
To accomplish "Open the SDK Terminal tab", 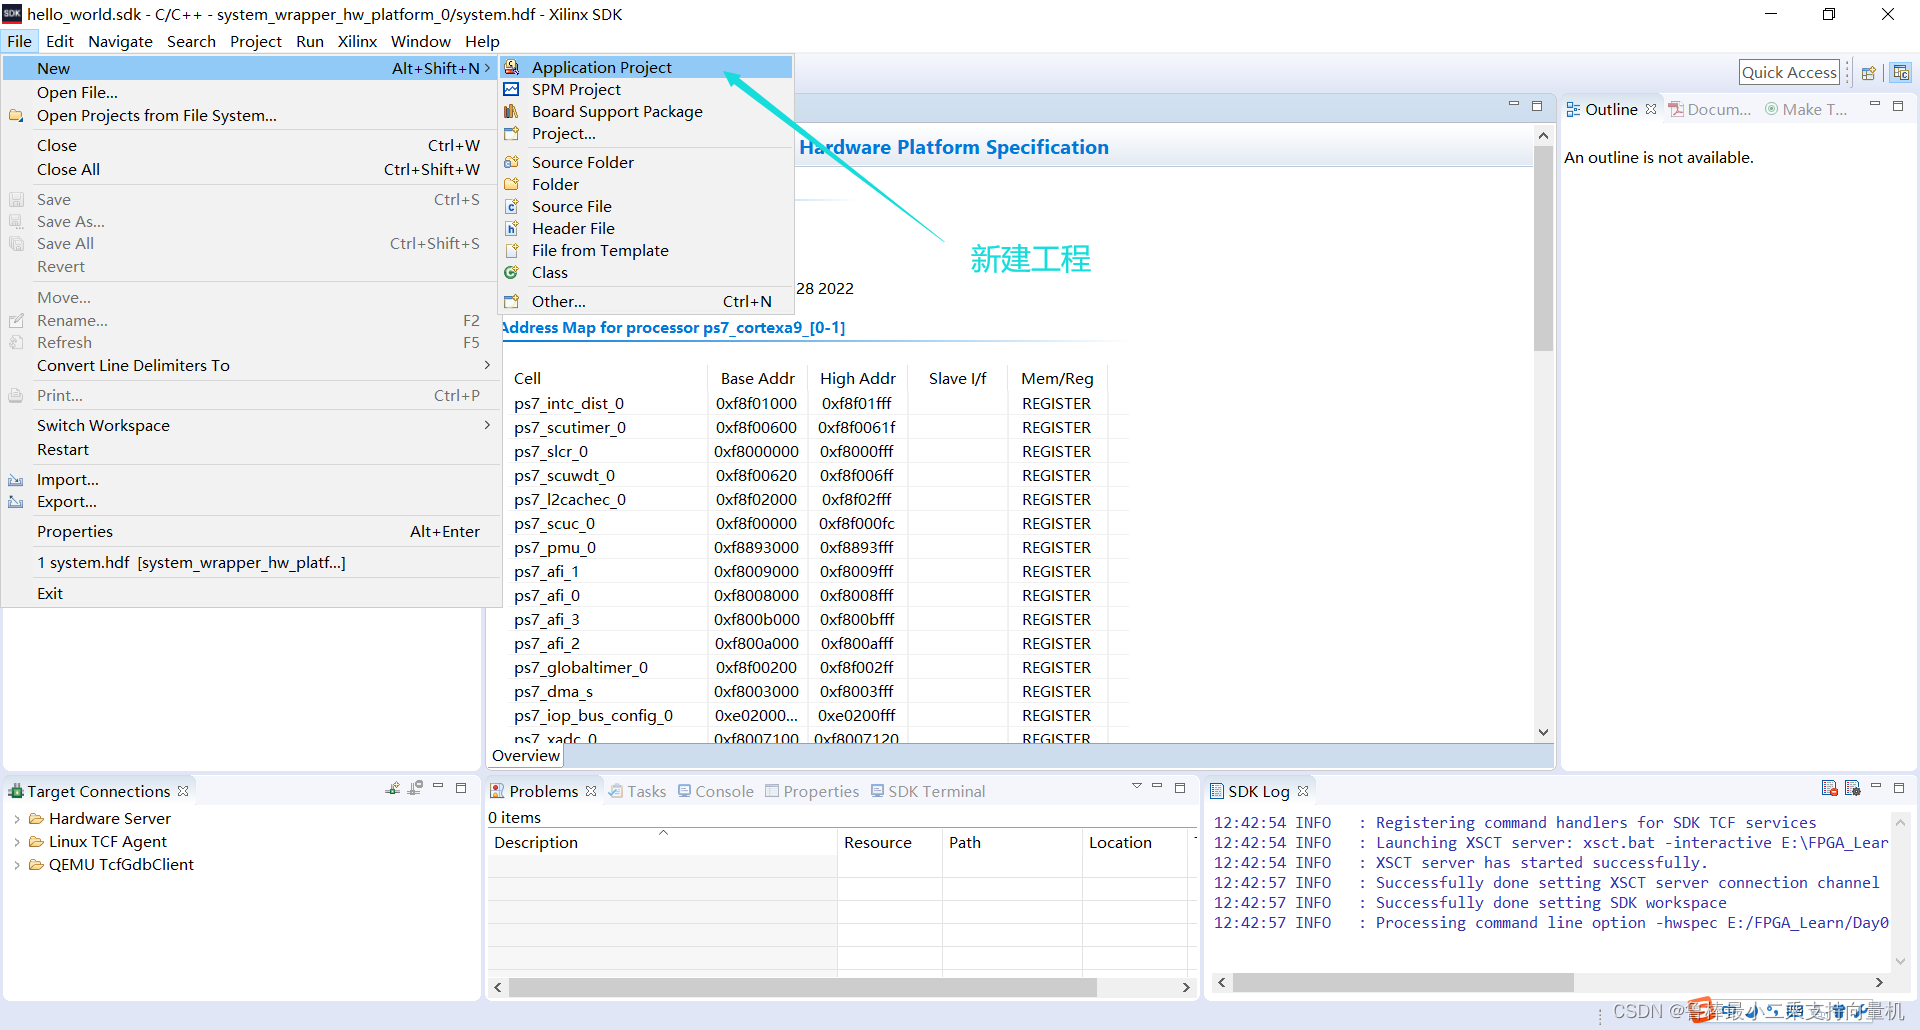I will coord(928,791).
